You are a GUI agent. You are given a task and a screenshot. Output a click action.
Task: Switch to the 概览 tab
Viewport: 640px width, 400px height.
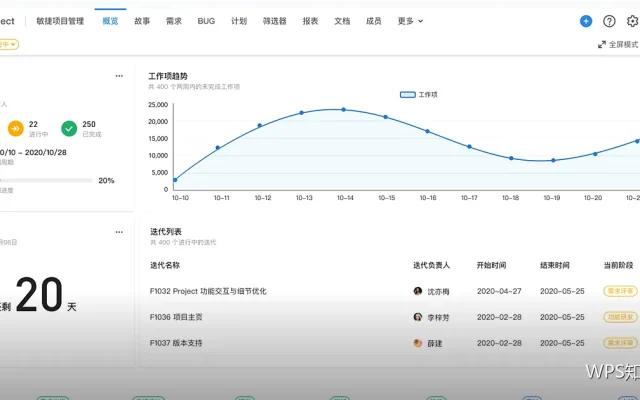110,21
